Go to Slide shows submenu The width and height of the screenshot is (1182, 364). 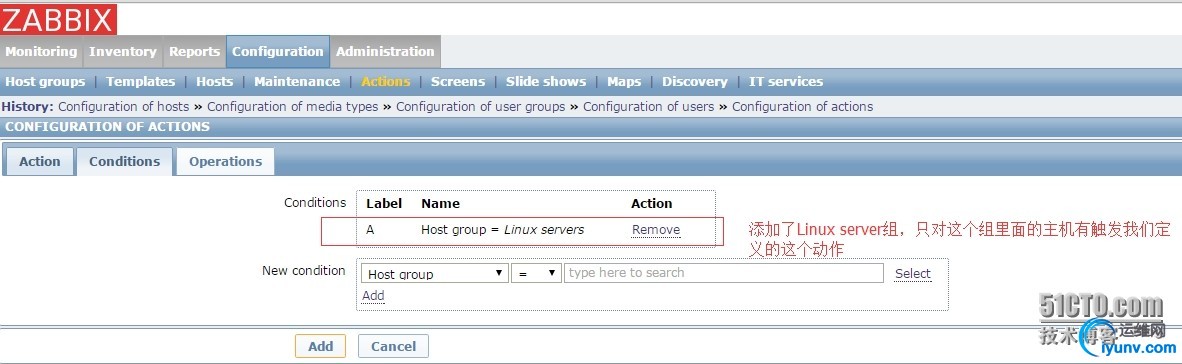(546, 81)
